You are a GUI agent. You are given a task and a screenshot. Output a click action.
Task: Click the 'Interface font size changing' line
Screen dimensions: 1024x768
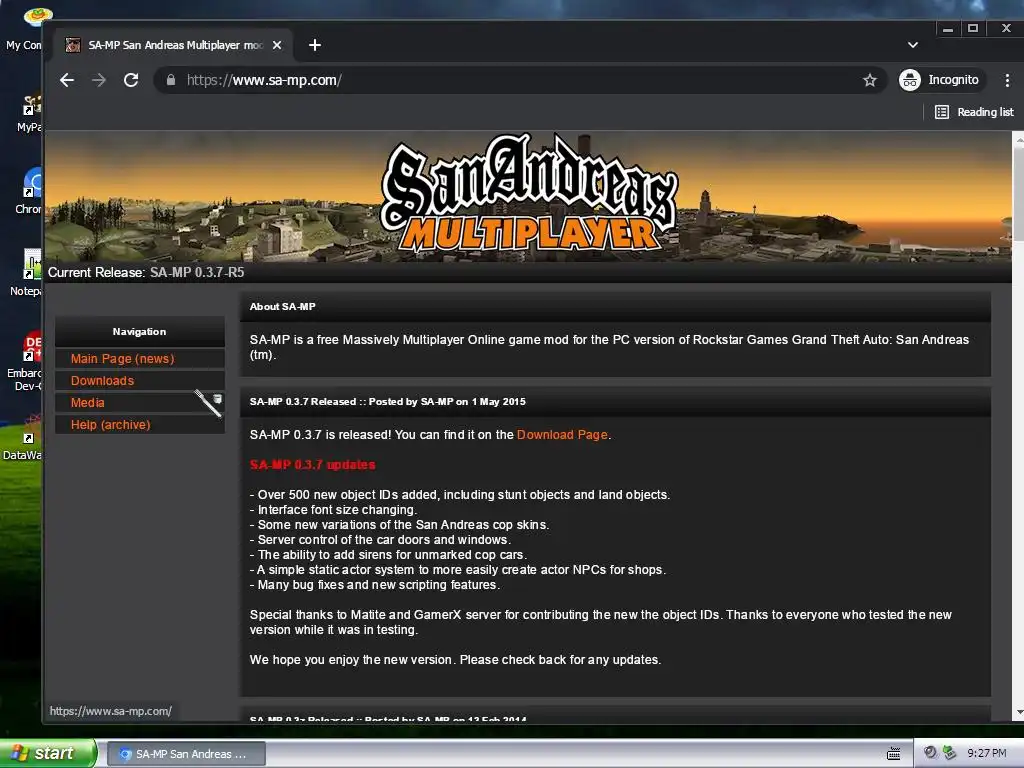coord(333,510)
